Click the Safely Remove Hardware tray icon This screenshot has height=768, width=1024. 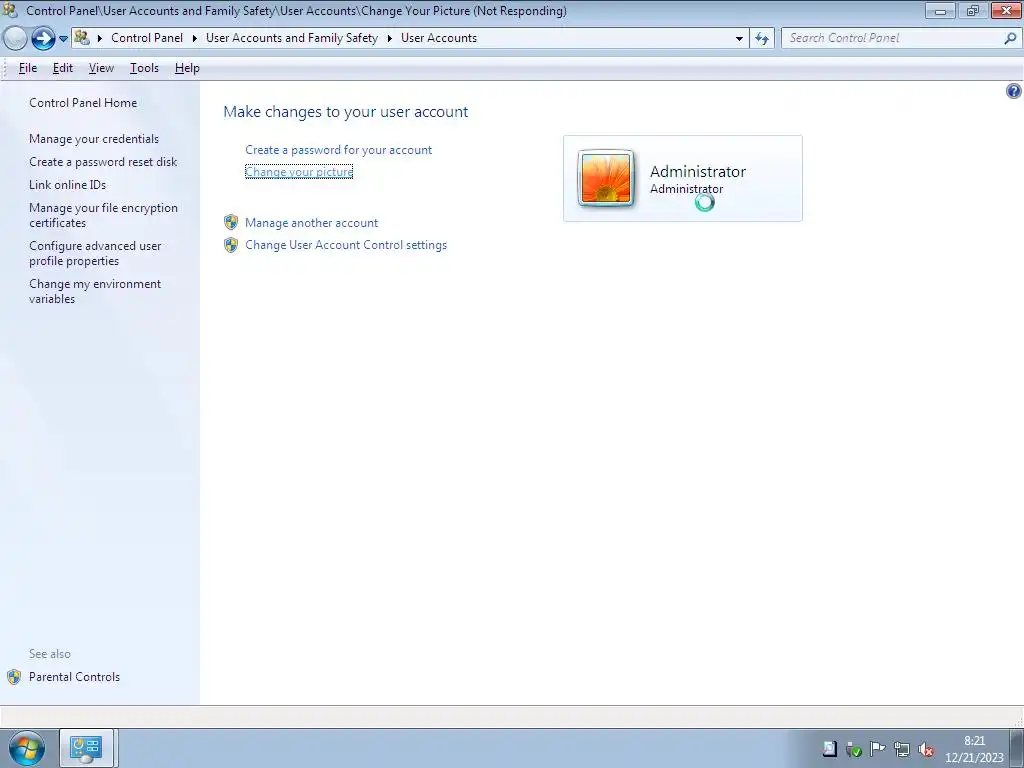point(853,750)
